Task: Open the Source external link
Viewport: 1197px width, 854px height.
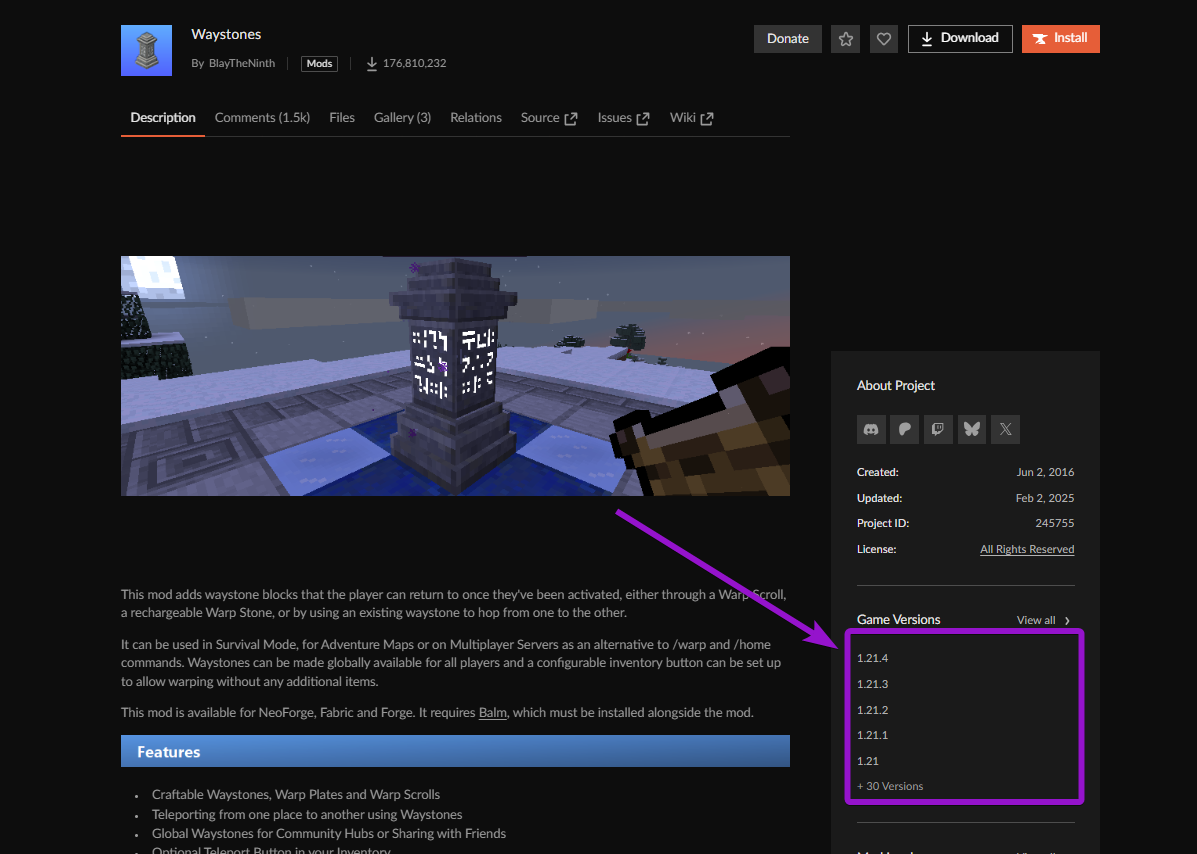Action: coord(549,118)
